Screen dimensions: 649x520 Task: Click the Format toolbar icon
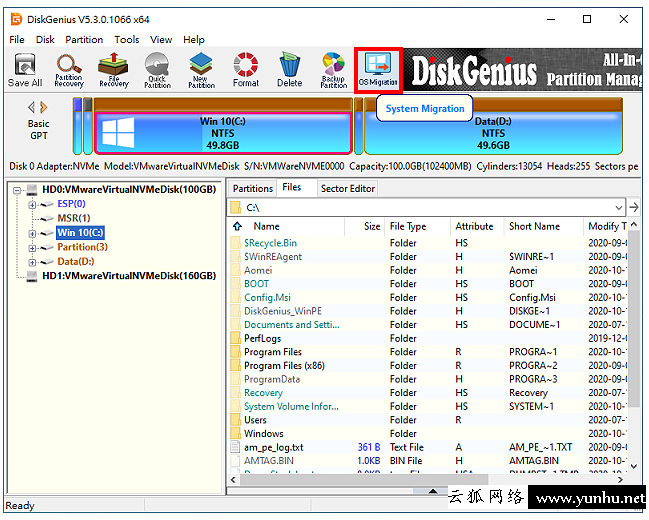point(245,70)
